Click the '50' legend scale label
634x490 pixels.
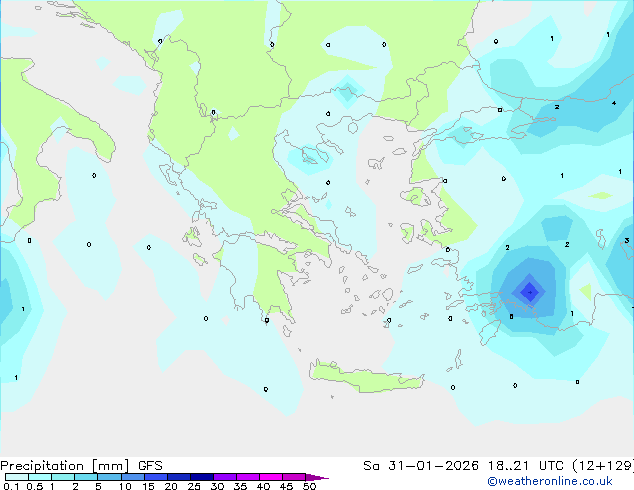[309, 486]
